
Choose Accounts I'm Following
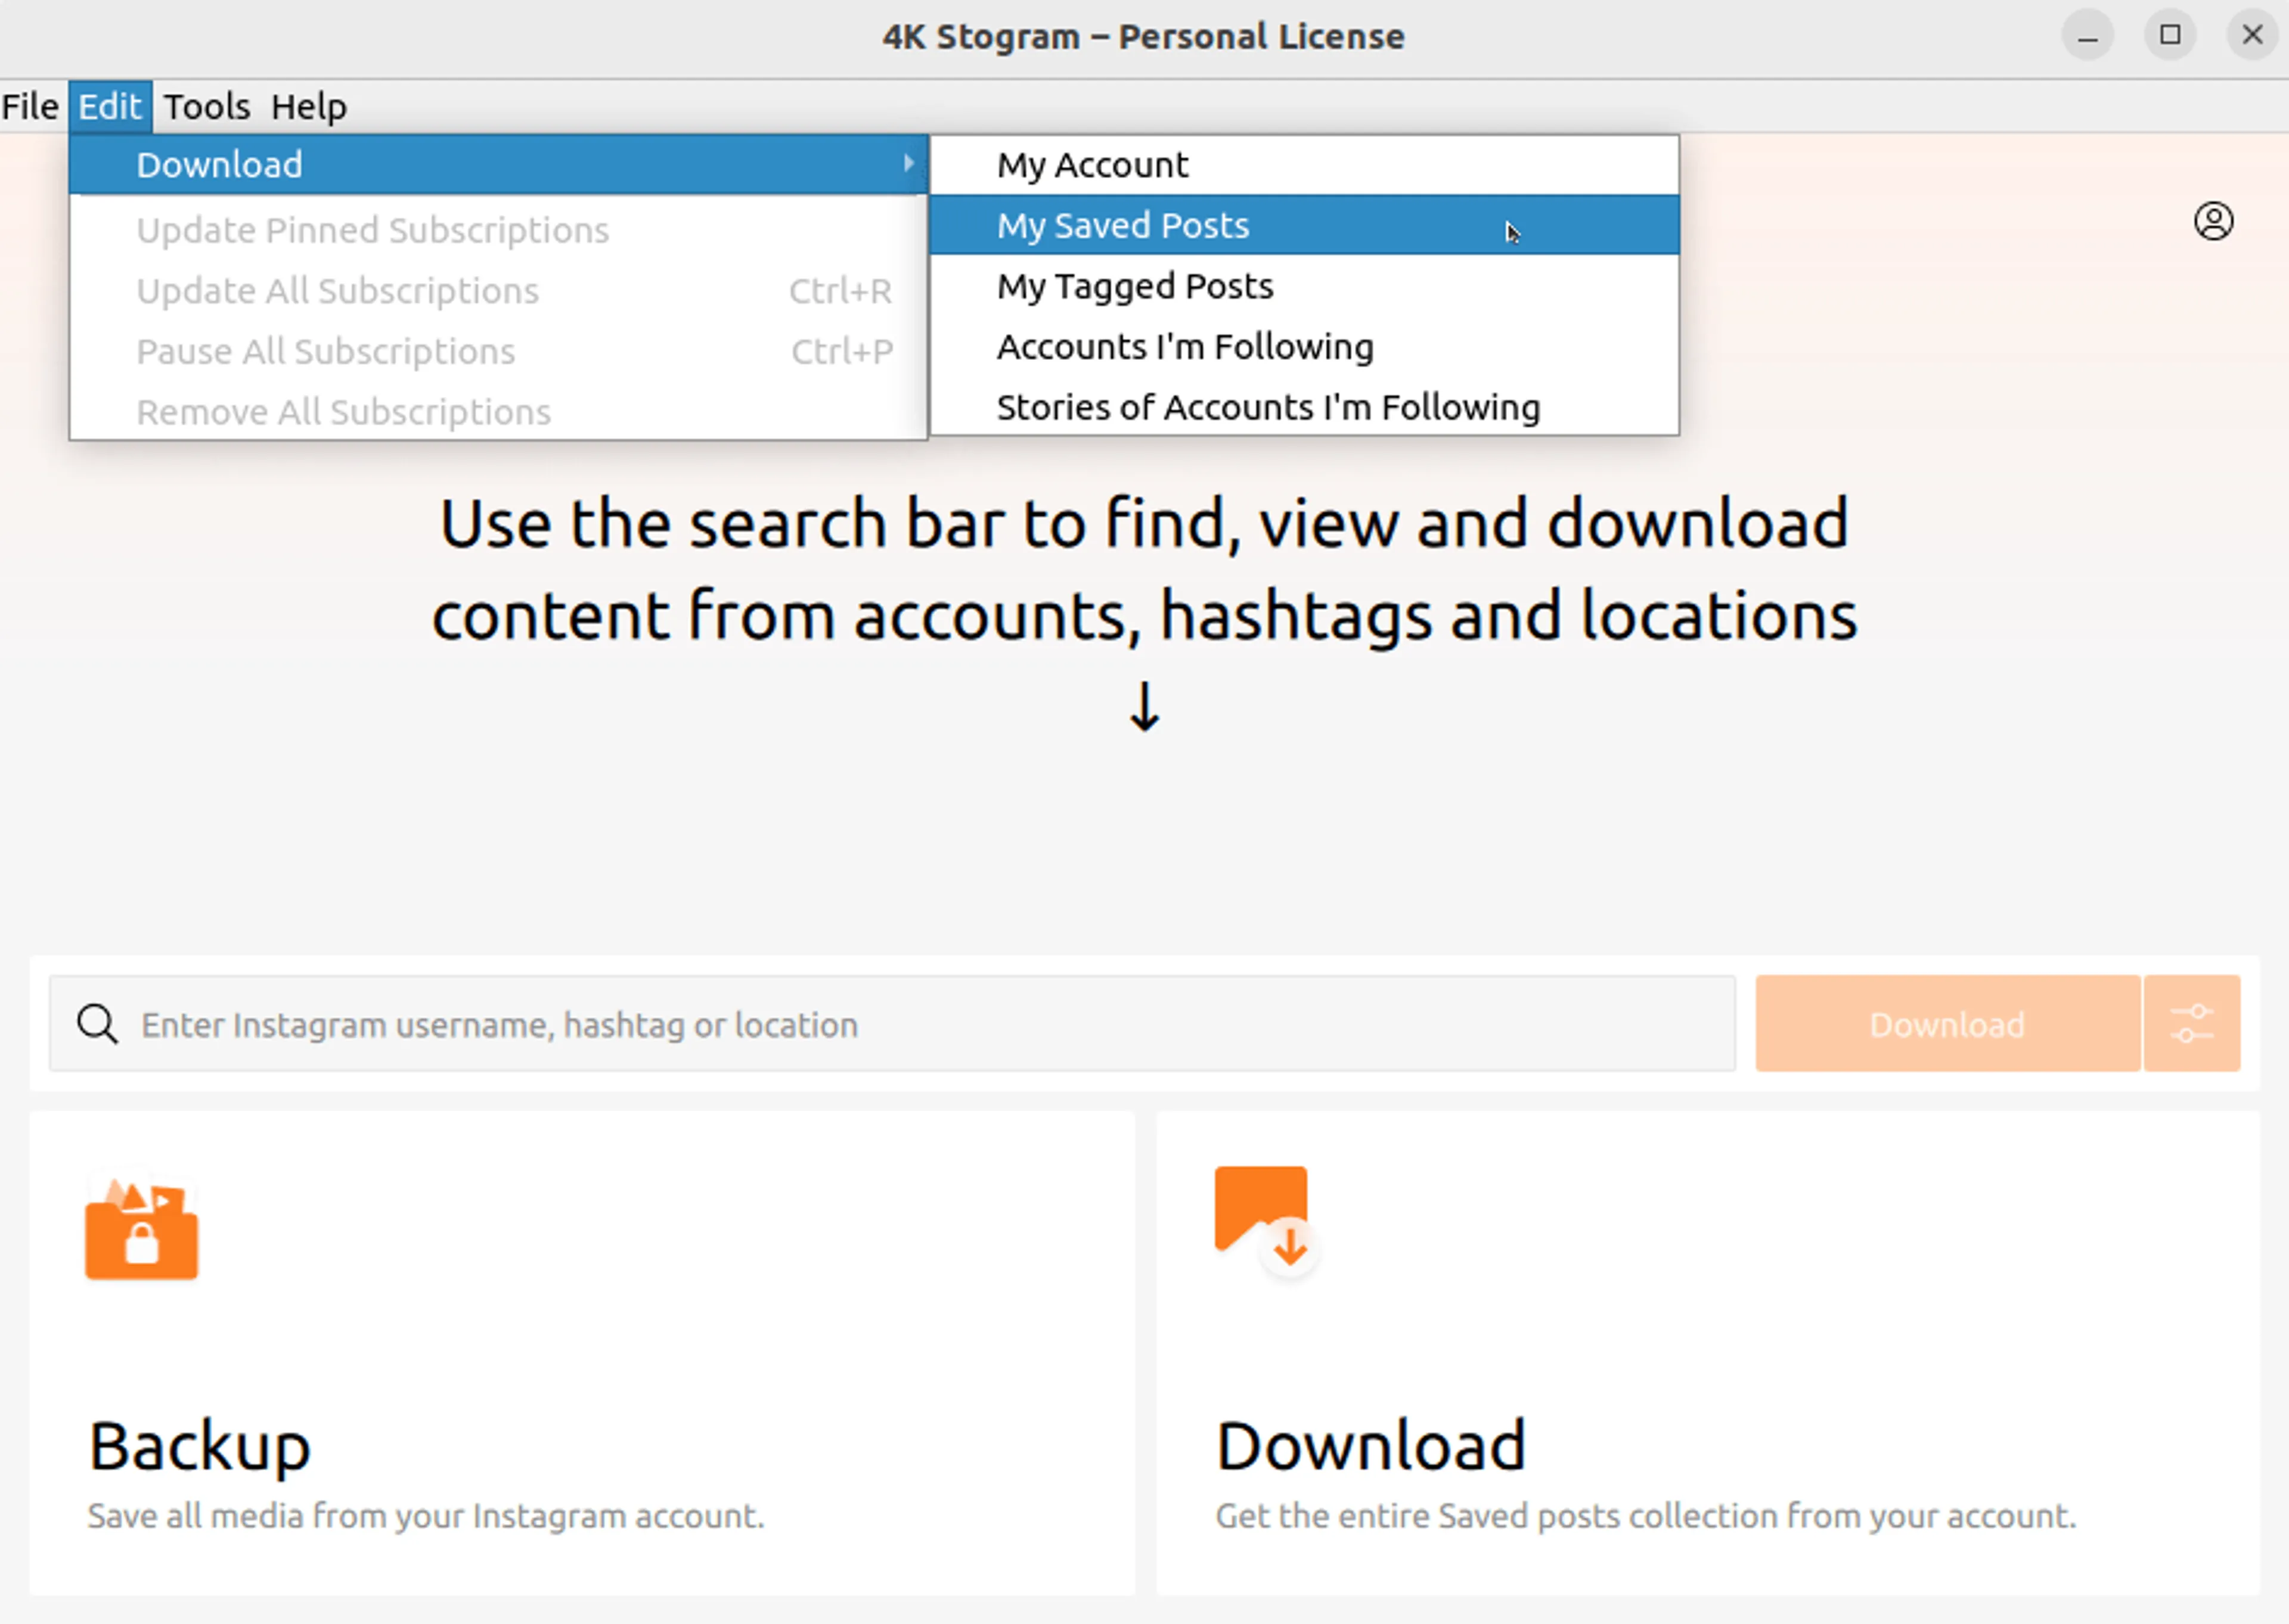pos(1184,347)
